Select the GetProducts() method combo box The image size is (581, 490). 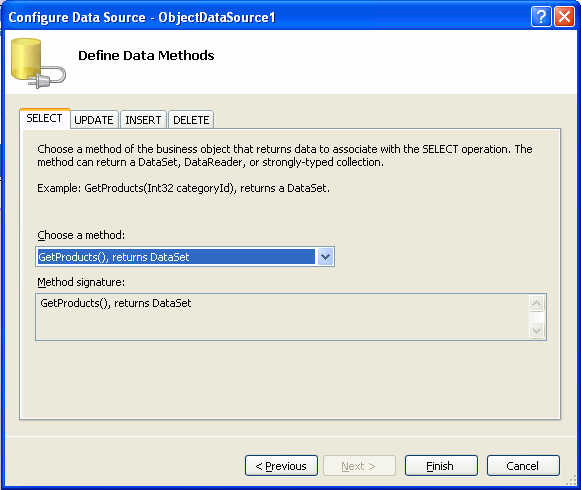(x=185, y=256)
